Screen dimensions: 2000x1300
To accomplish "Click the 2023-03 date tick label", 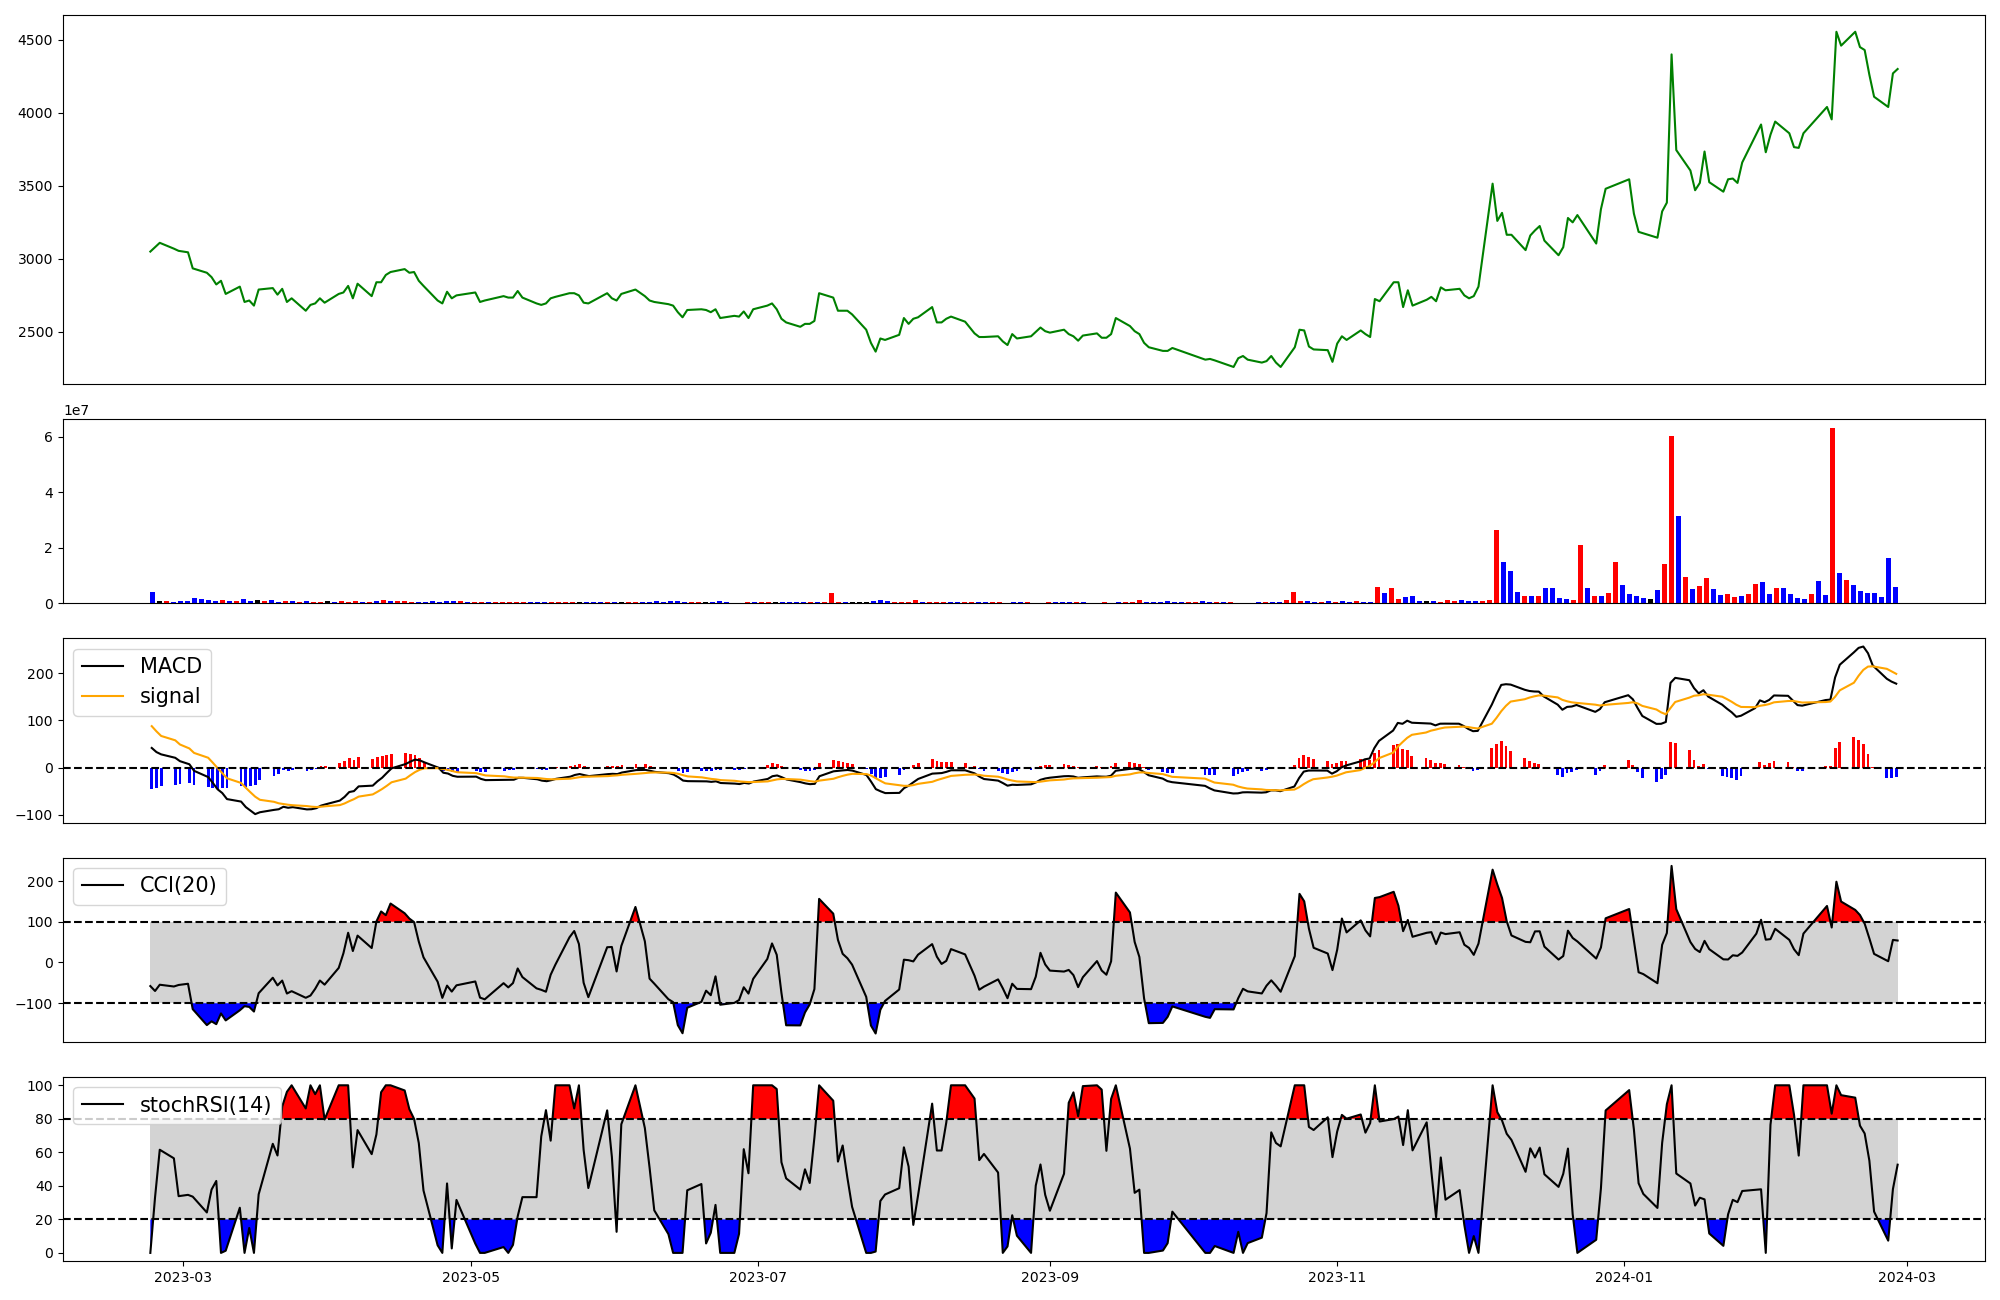I will tap(182, 1277).
